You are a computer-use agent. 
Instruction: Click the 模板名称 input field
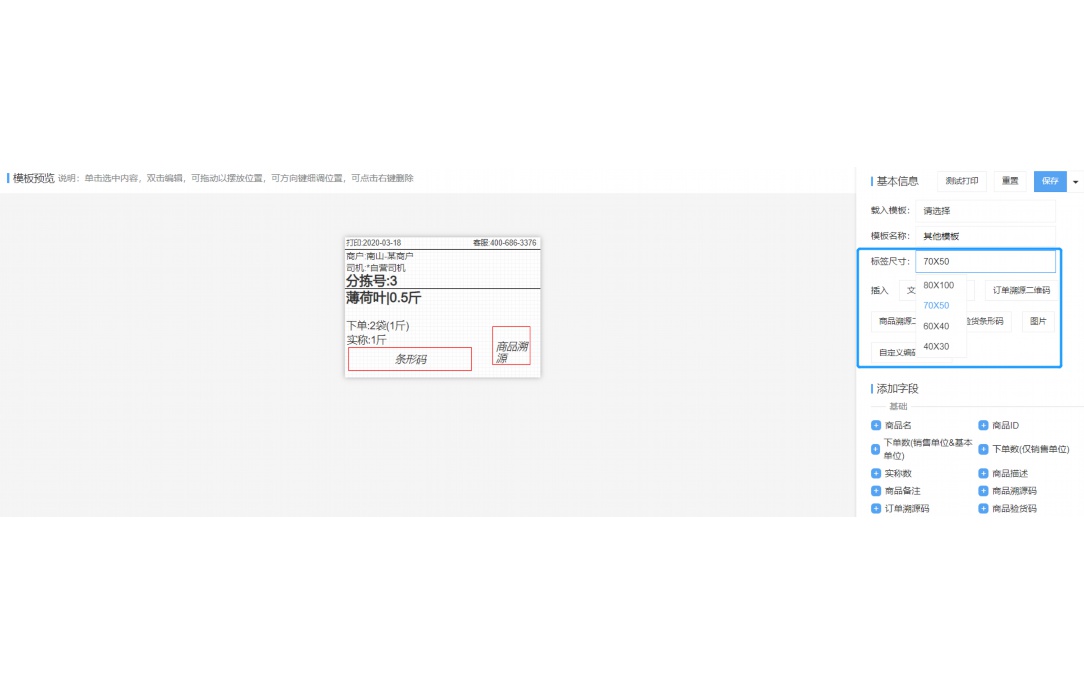tap(984, 237)
